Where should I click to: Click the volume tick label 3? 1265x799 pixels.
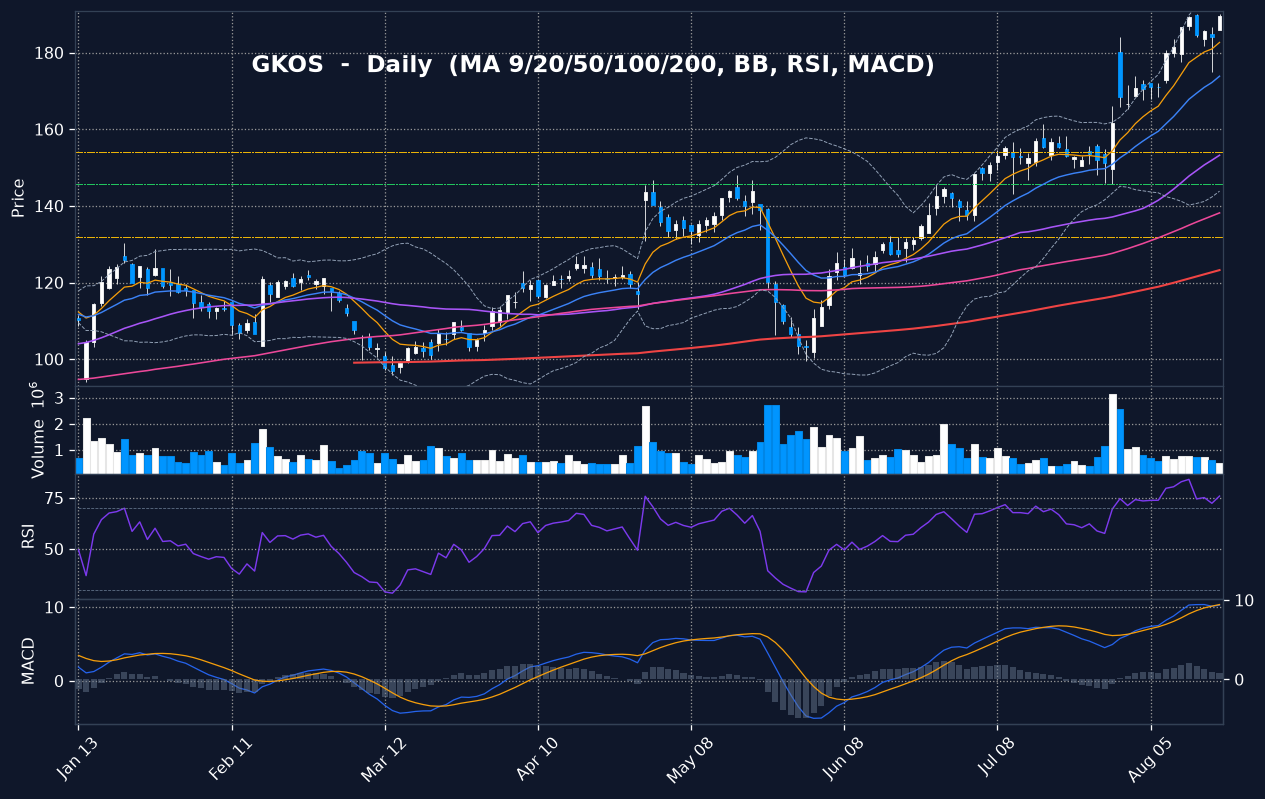pyautogui.click(x=60, y=399)
